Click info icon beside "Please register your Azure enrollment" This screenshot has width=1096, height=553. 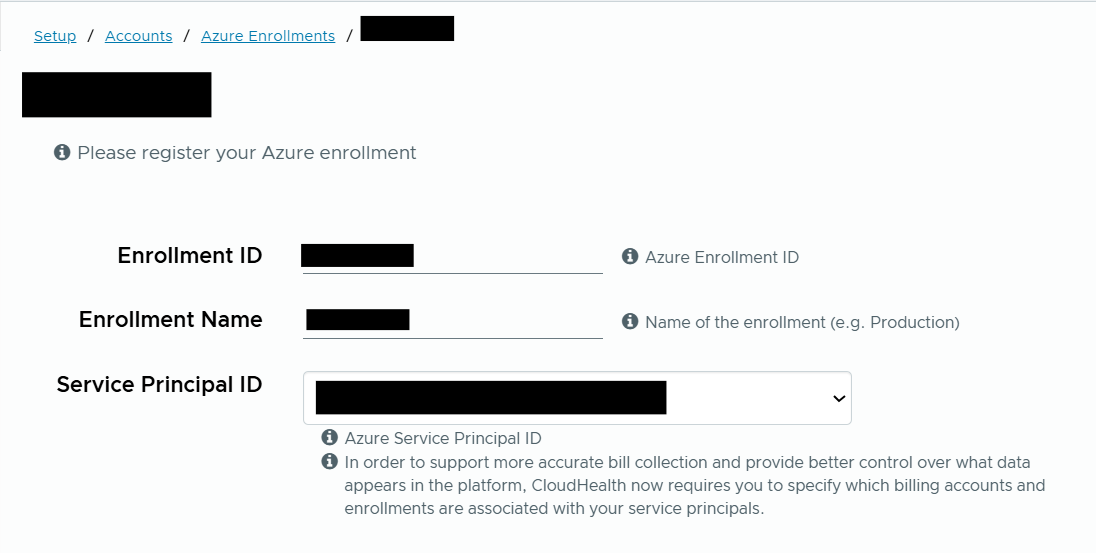point(62,153)
